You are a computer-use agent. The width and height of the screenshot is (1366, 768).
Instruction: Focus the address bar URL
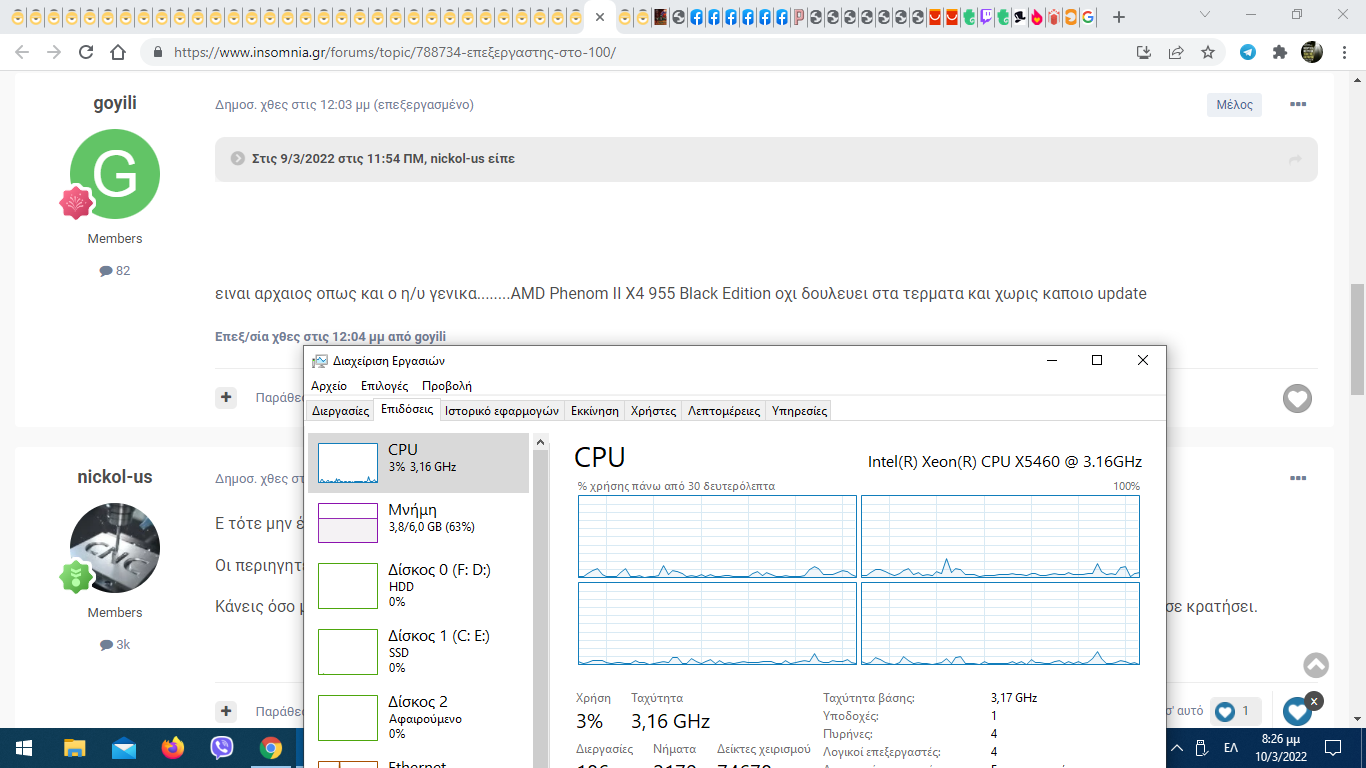point(395,52)
